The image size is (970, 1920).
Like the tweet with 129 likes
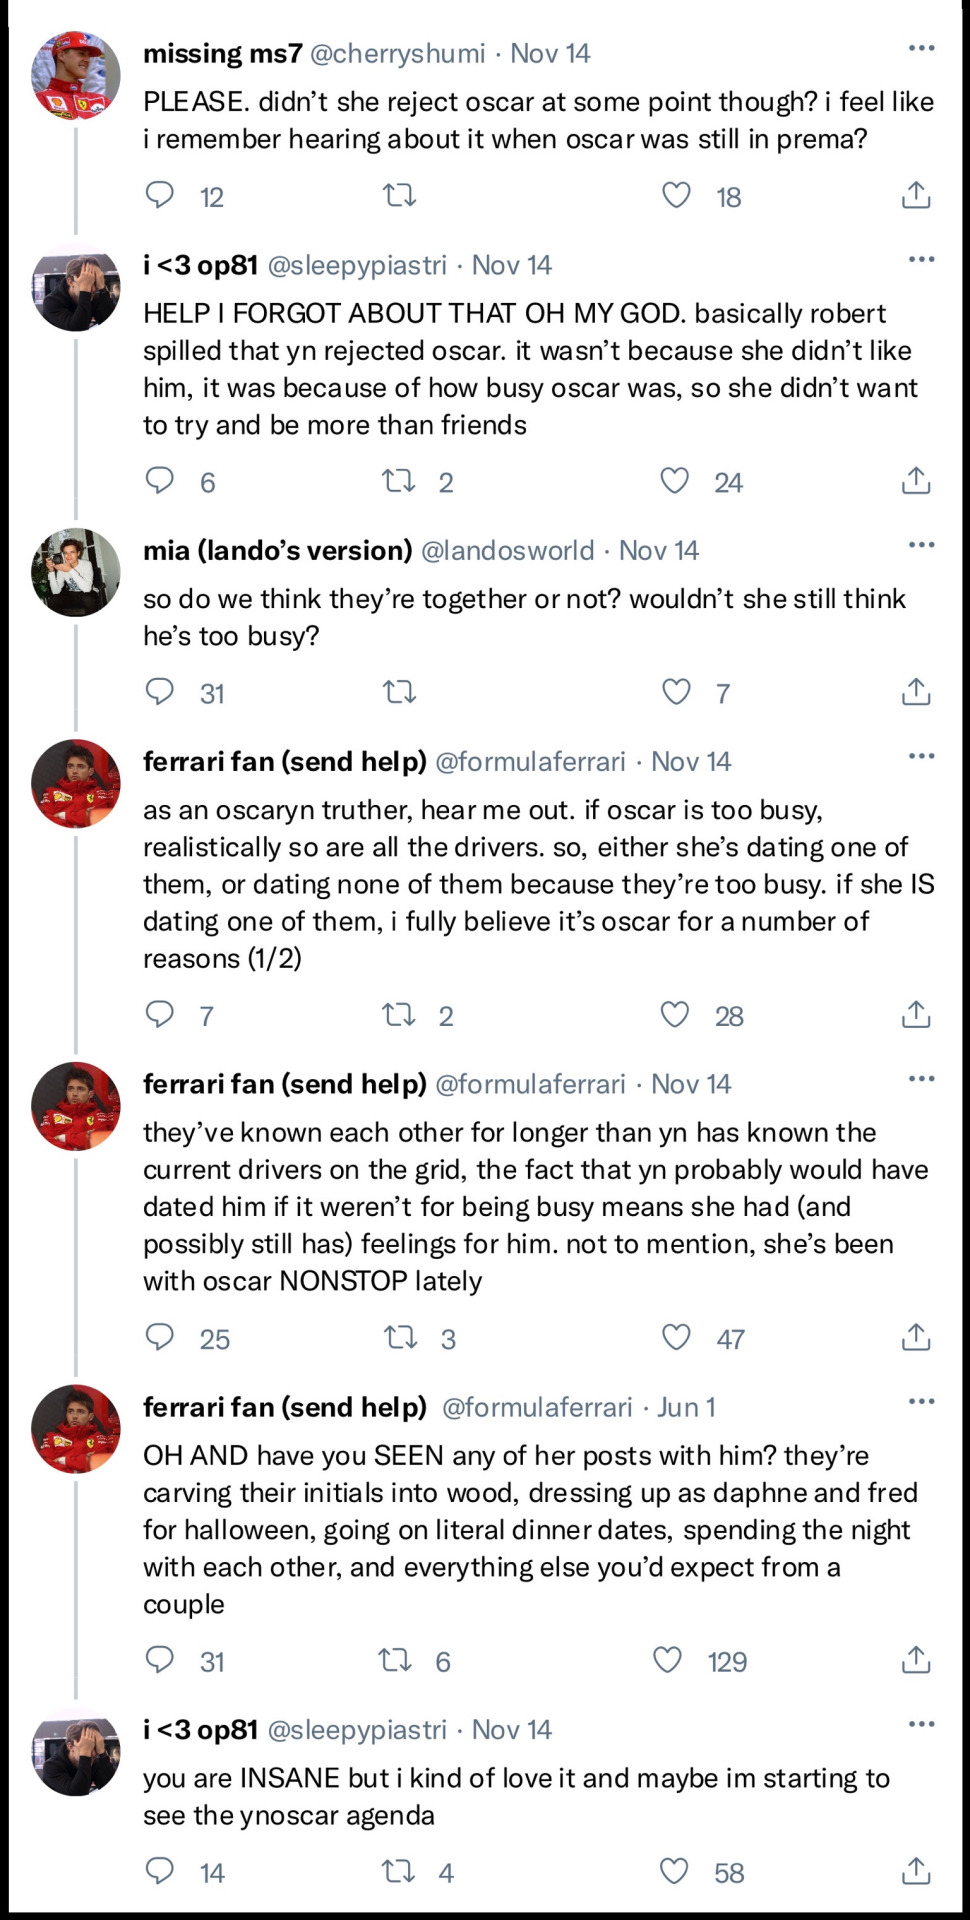click(667, 1661)
